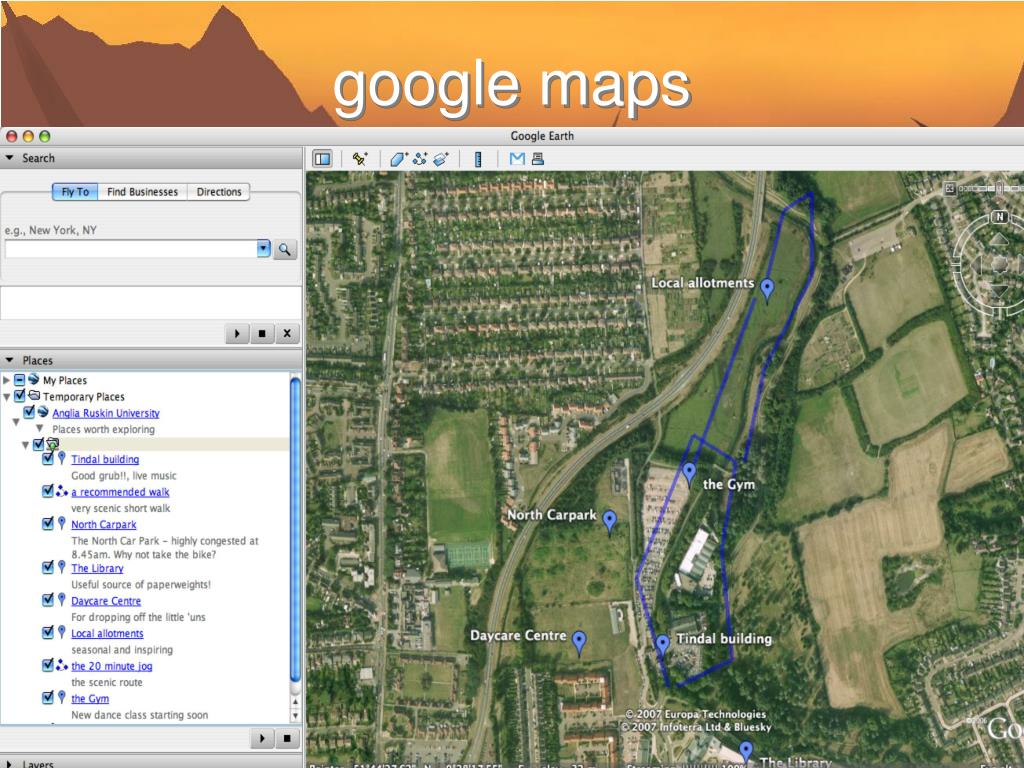
Task: Click the Daycare Centre pin on map
Action: [x=579, y=641]
